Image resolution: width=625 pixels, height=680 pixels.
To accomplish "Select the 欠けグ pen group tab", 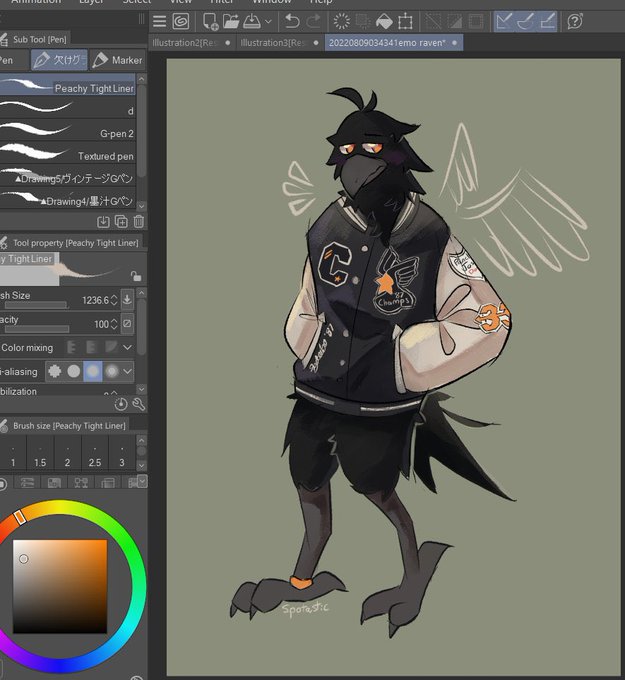I will (x=59, y=60).
